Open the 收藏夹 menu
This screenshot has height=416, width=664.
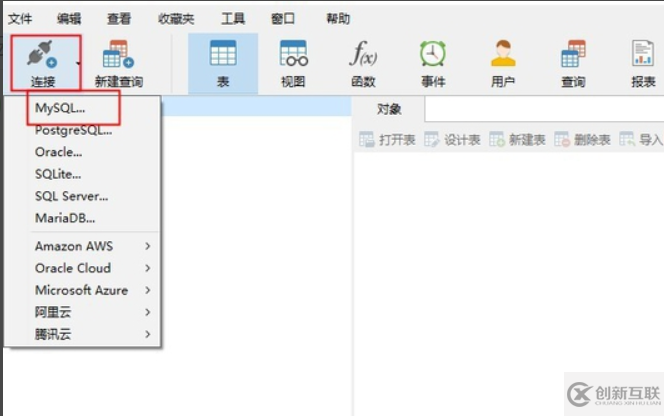point(176,19)
